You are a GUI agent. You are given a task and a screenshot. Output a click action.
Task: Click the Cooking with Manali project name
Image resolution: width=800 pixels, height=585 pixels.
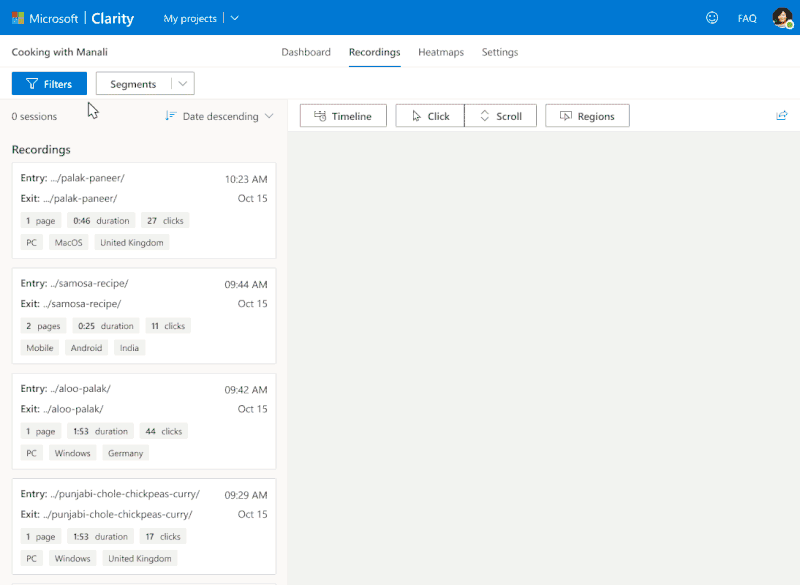[60, 52]
